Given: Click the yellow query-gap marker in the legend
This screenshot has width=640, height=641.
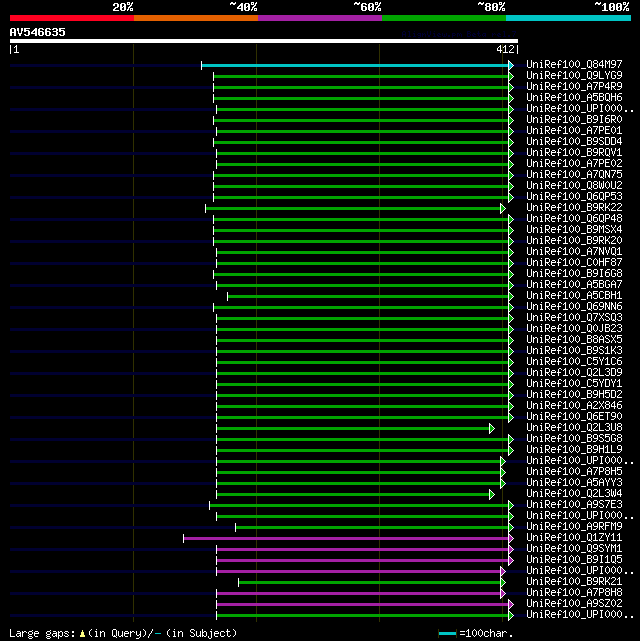Looking at the screenshot, I should point(82,634).
